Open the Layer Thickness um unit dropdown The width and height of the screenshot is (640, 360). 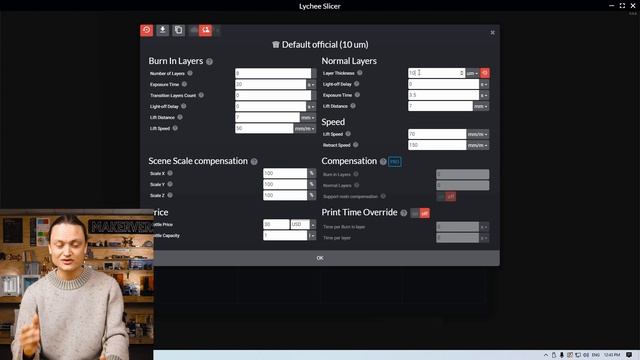(x=472, y=73)
